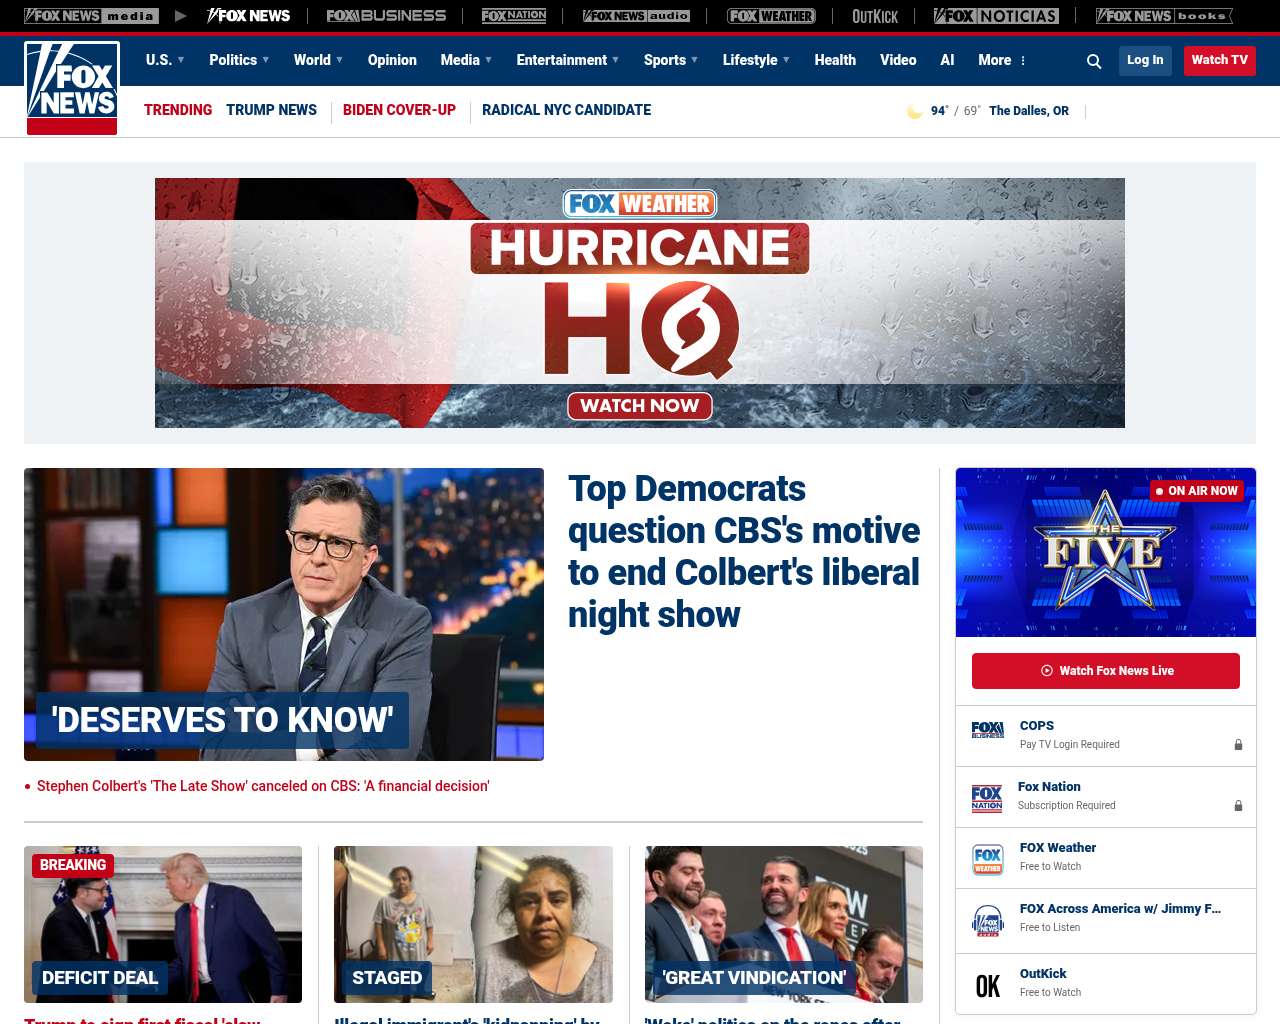This screenshot has height=1024, width=1280.
Task: Click The Five ON AIR NOW thumbnail
Action: coord(1106,552)
